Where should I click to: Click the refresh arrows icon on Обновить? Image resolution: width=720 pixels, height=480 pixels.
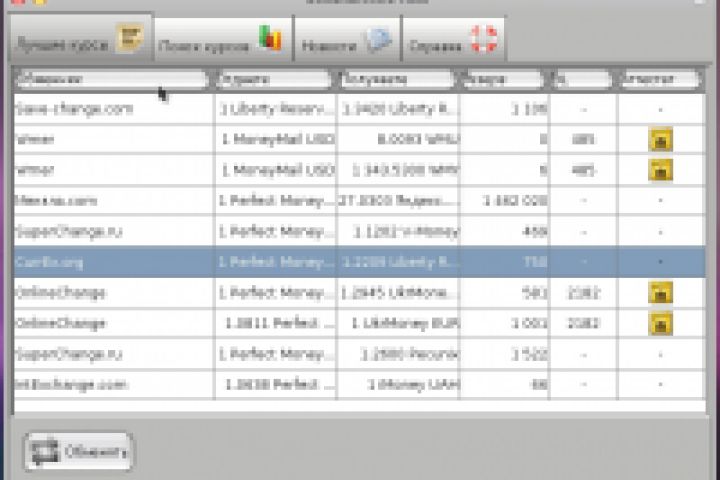tap(44, 451)
